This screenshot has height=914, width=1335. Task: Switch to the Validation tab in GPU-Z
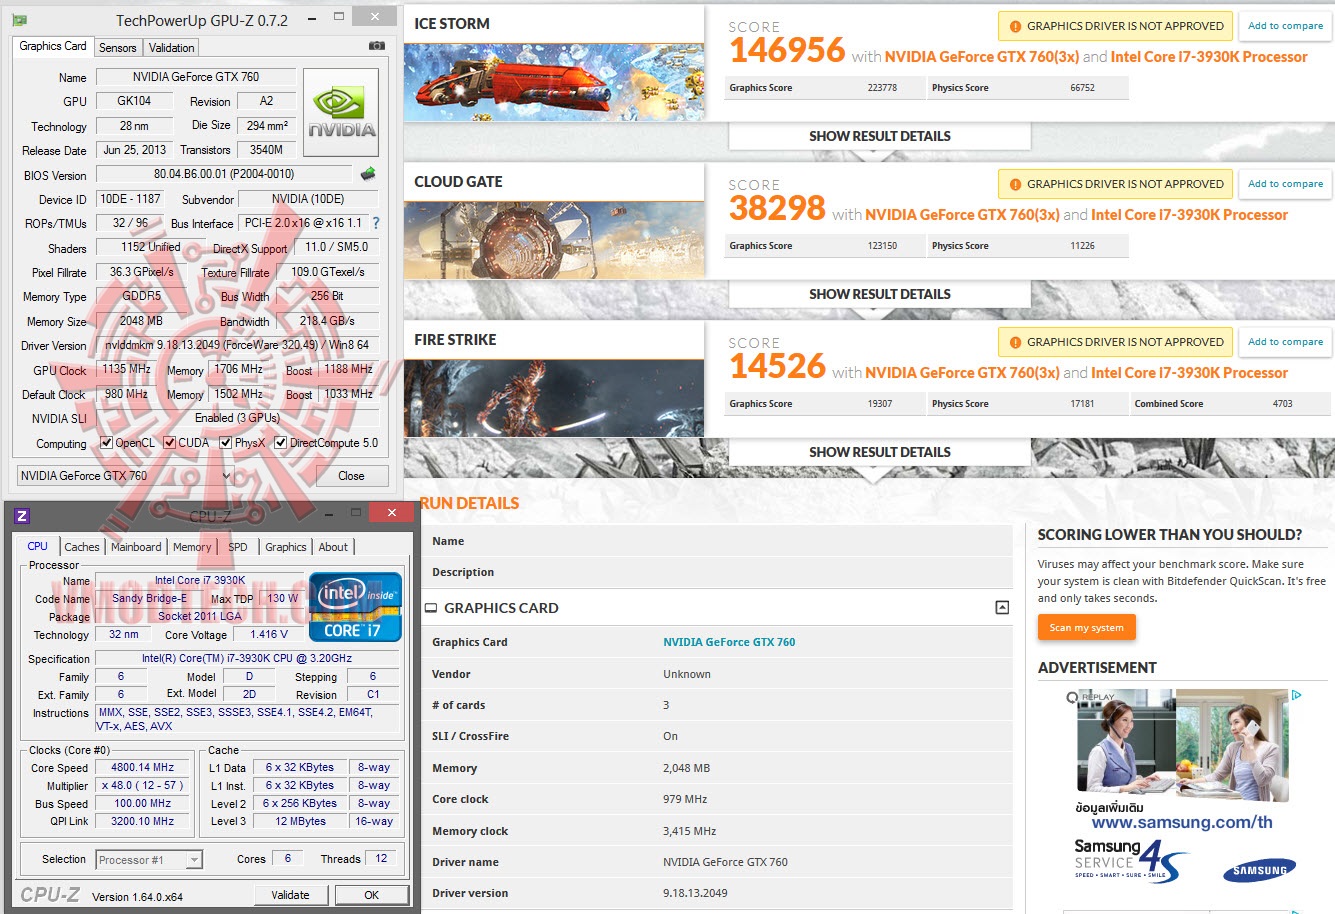(x=172, y=48)
